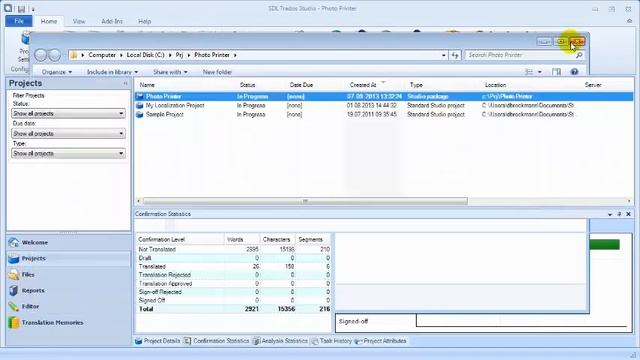Screen dimensions: 640x360
Task: Click the refresh icon beside address bar
Action: click(455, 55)
